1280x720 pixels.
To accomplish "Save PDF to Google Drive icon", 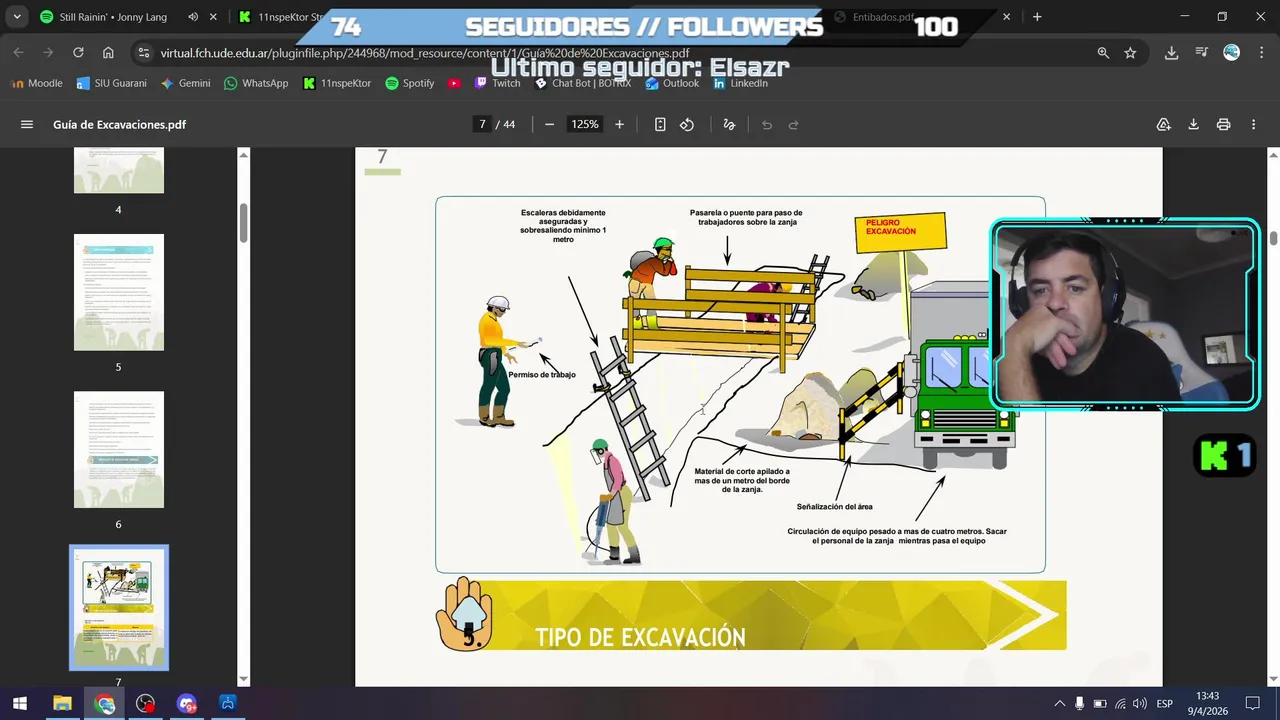I will 1163,125.
